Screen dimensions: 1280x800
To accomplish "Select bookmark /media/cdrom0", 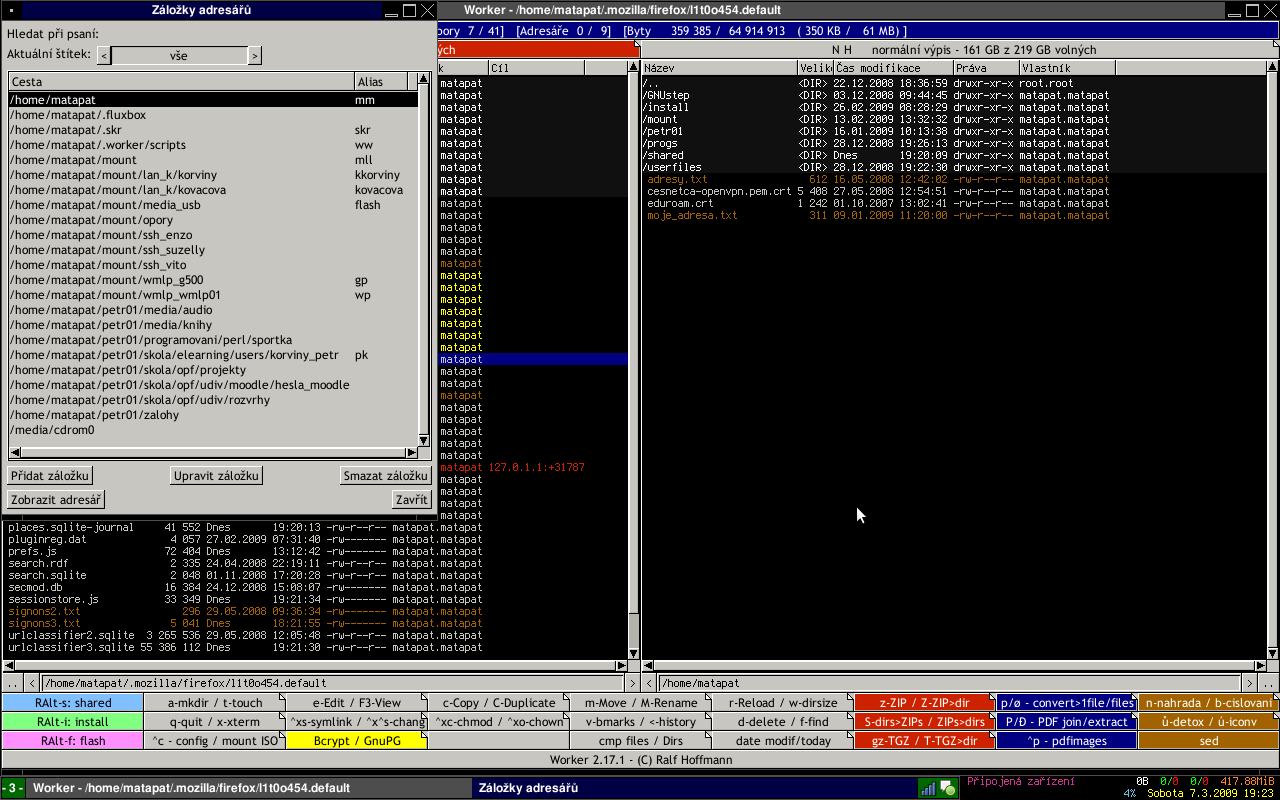I will click(x=213, y=430).
